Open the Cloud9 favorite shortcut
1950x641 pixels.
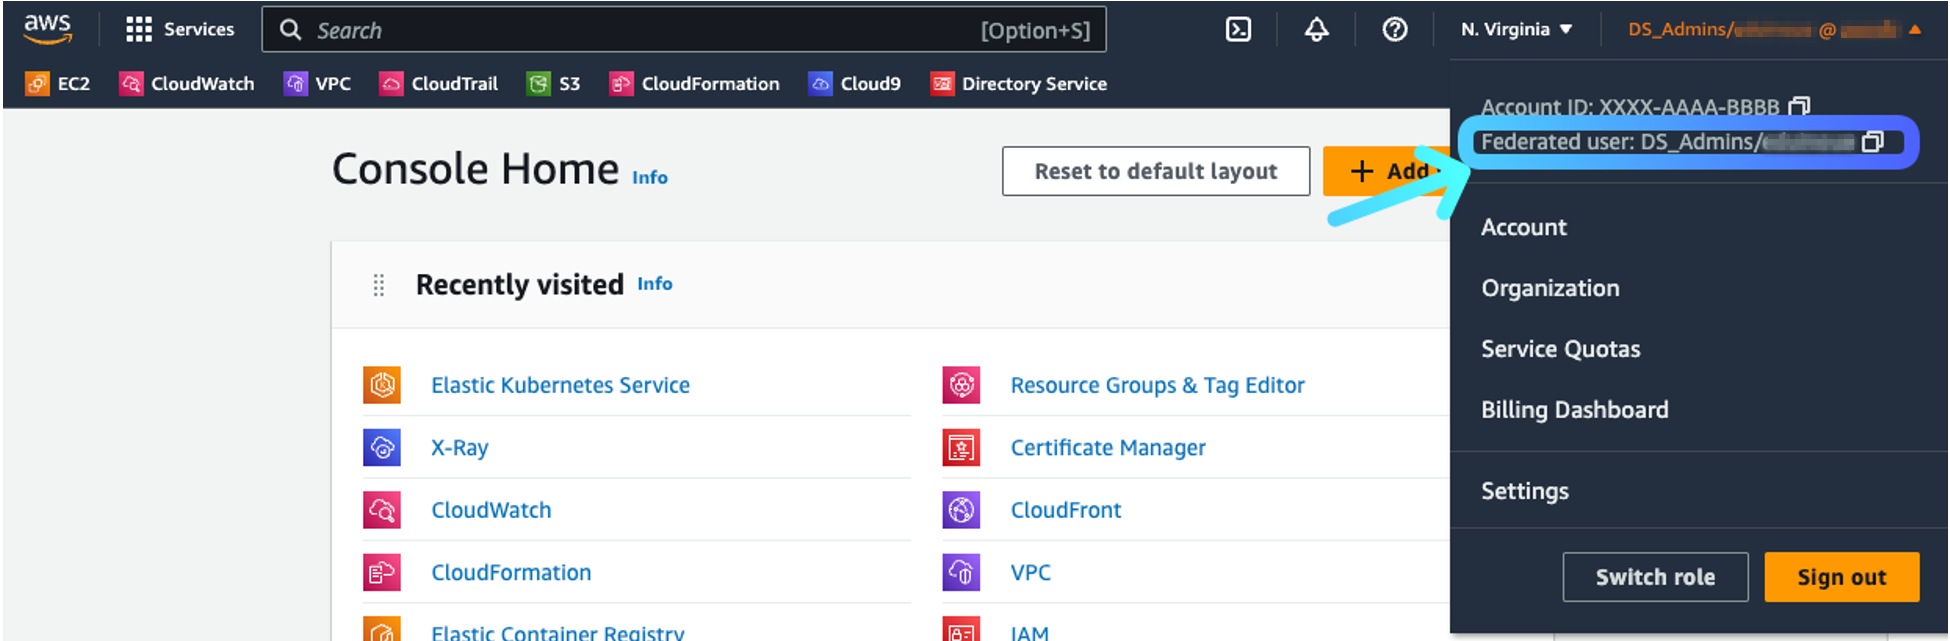[854, 84]
